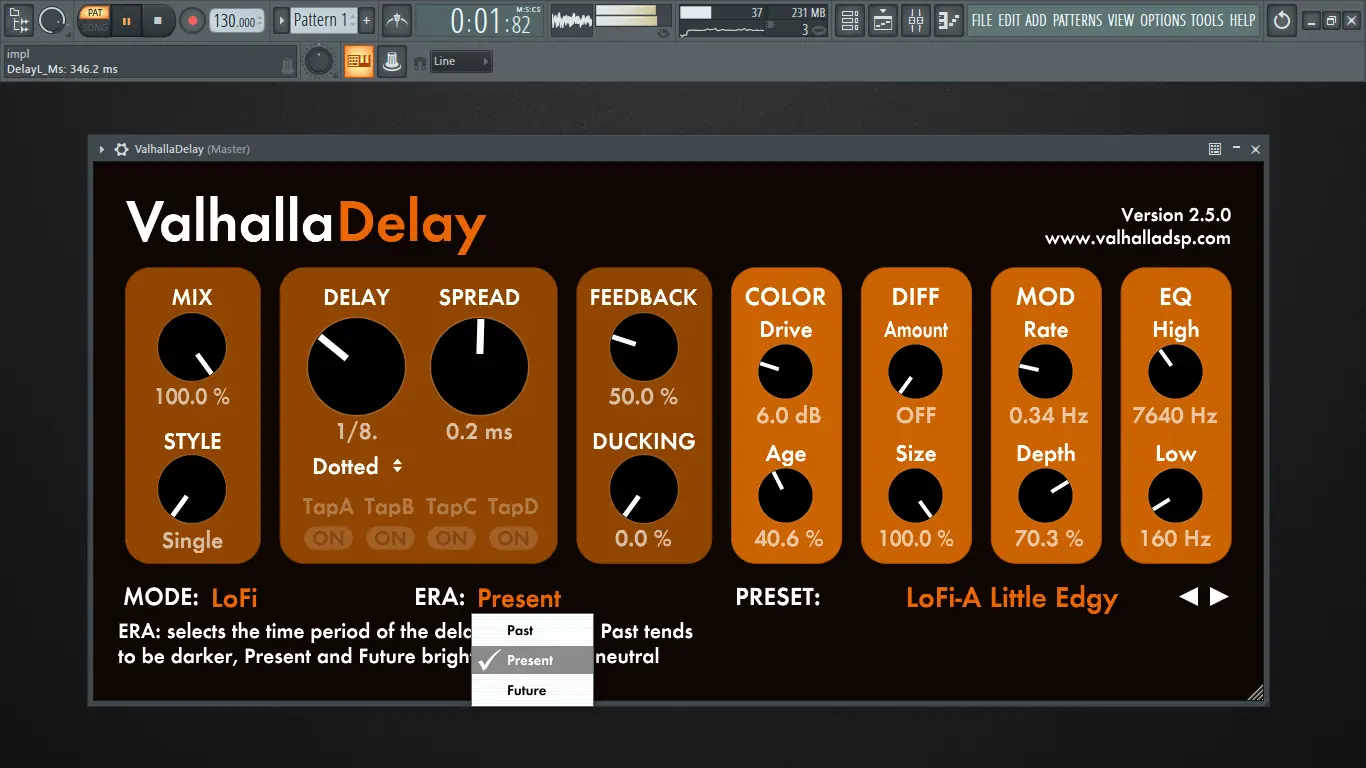Viewport: 1366px width, 768px height.
Task: Toggle TapA ON switch
Action: pyautogui.click(x=328, y=538)
